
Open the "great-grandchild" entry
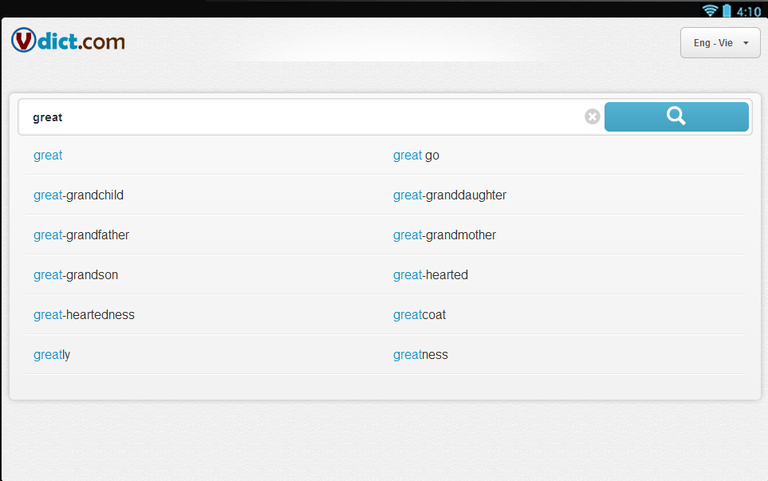click(x=78, y=195)
